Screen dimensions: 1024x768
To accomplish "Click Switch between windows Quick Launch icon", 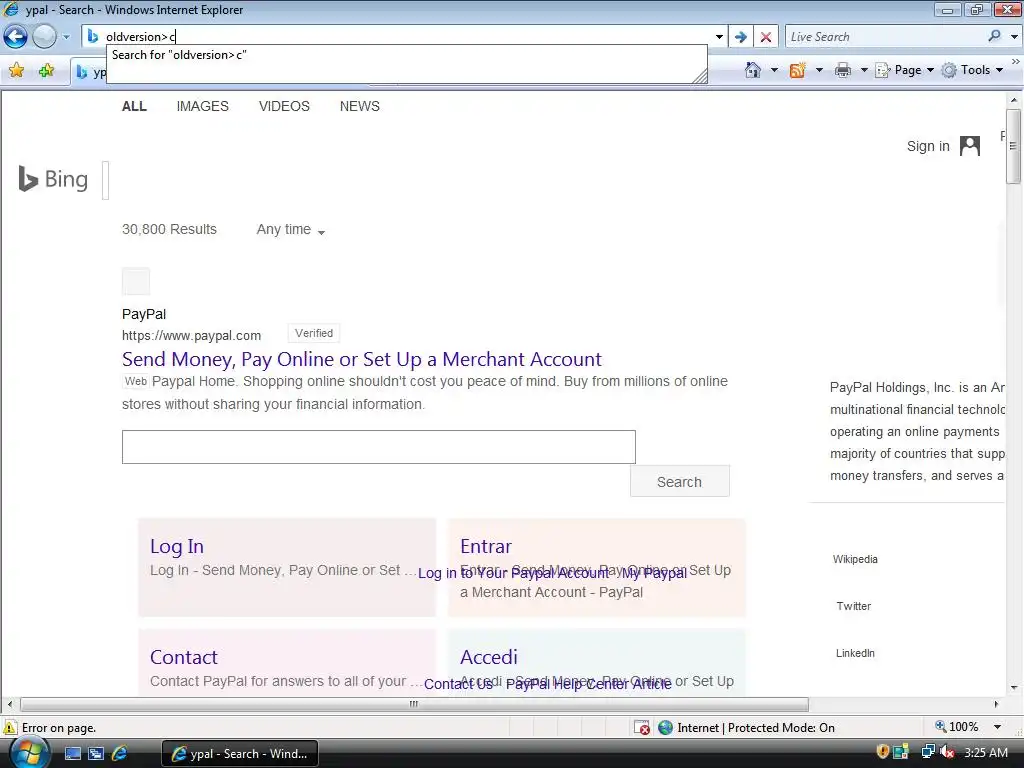I will [96, 754].
